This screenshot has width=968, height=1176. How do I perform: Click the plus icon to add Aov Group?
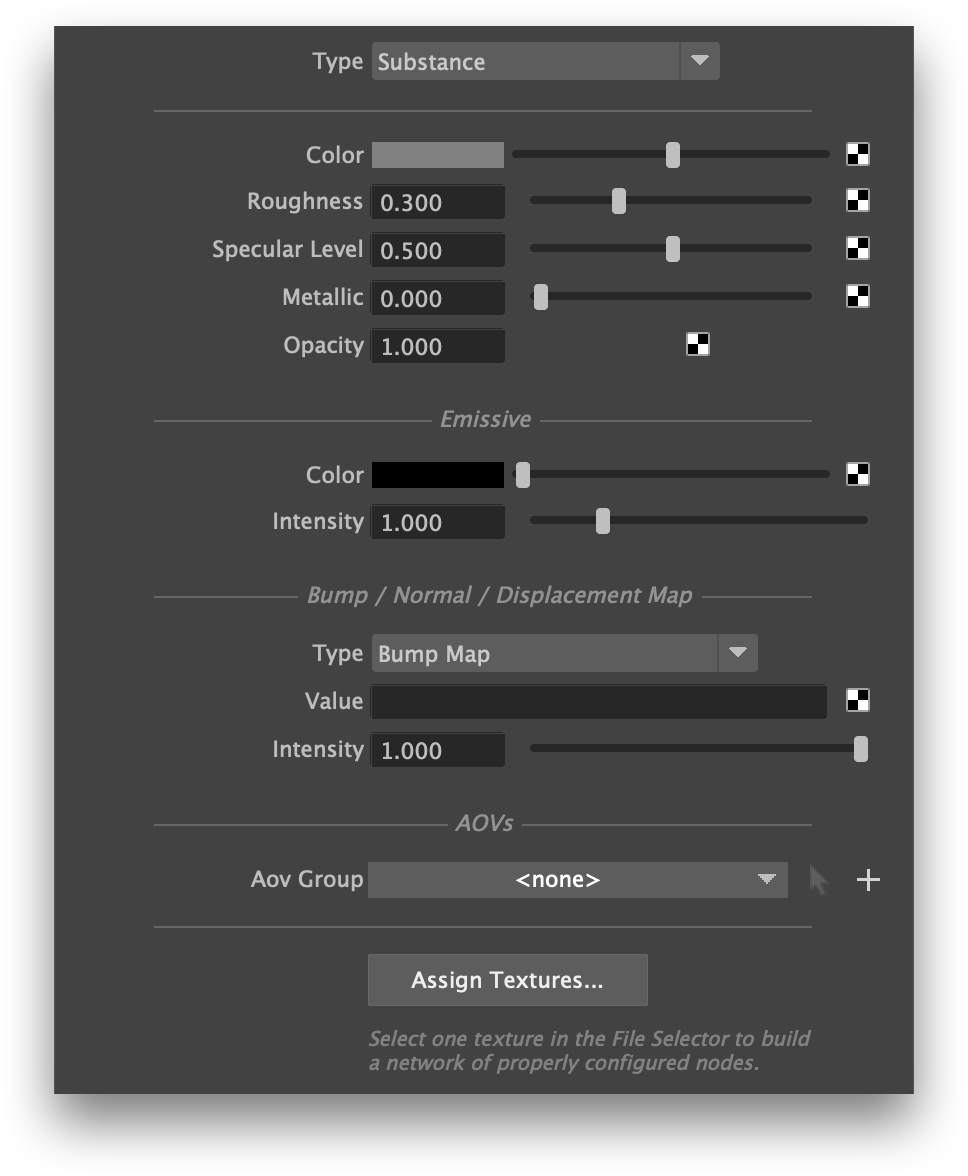pyautogui.click(x=868, y=880)
